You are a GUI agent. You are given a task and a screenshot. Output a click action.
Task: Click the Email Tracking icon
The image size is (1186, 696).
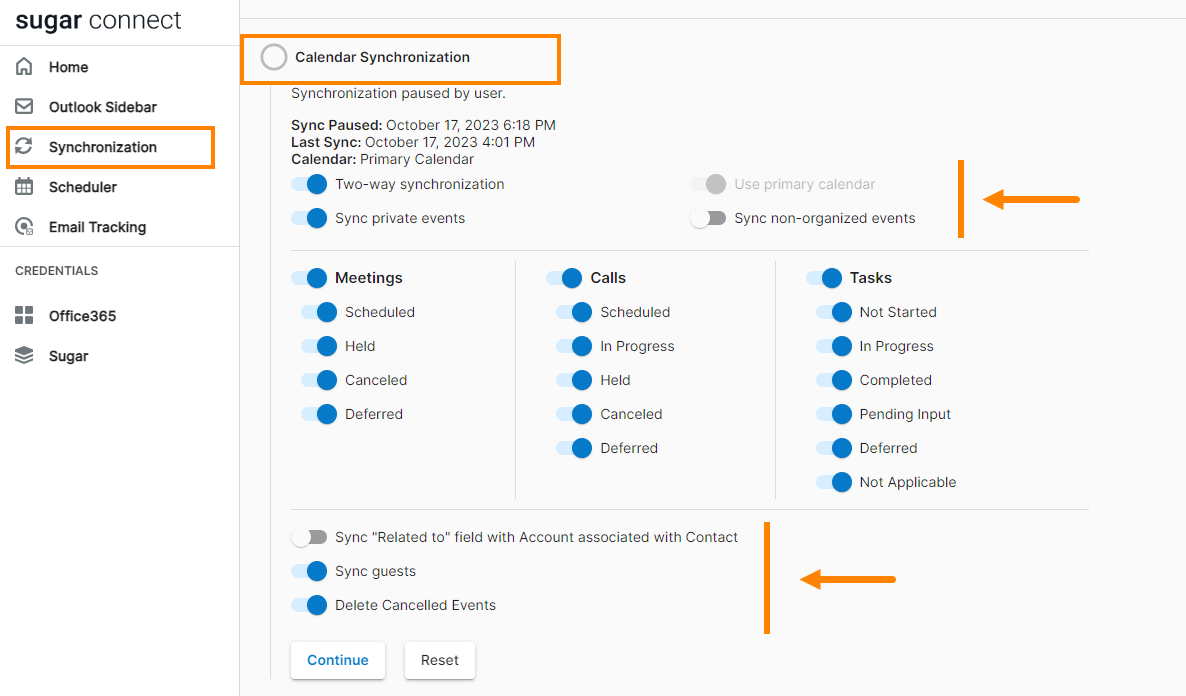point(24,227)
